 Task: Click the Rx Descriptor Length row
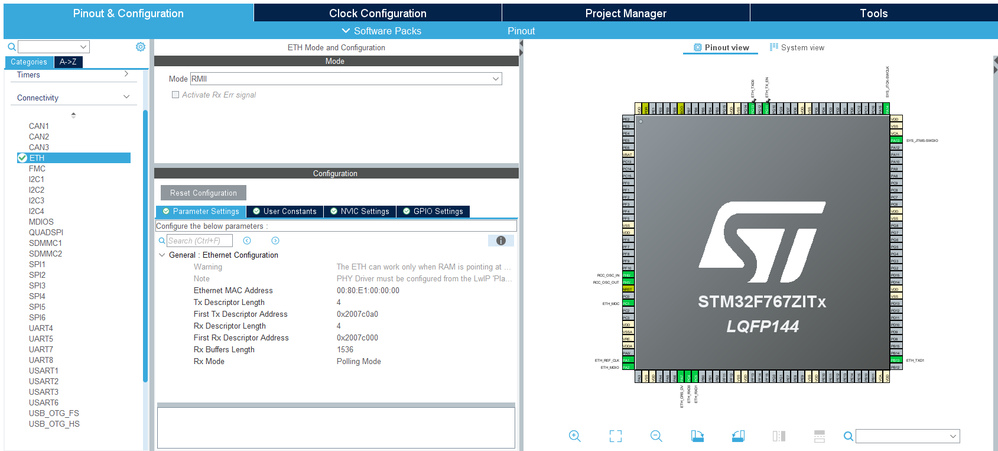336,326
